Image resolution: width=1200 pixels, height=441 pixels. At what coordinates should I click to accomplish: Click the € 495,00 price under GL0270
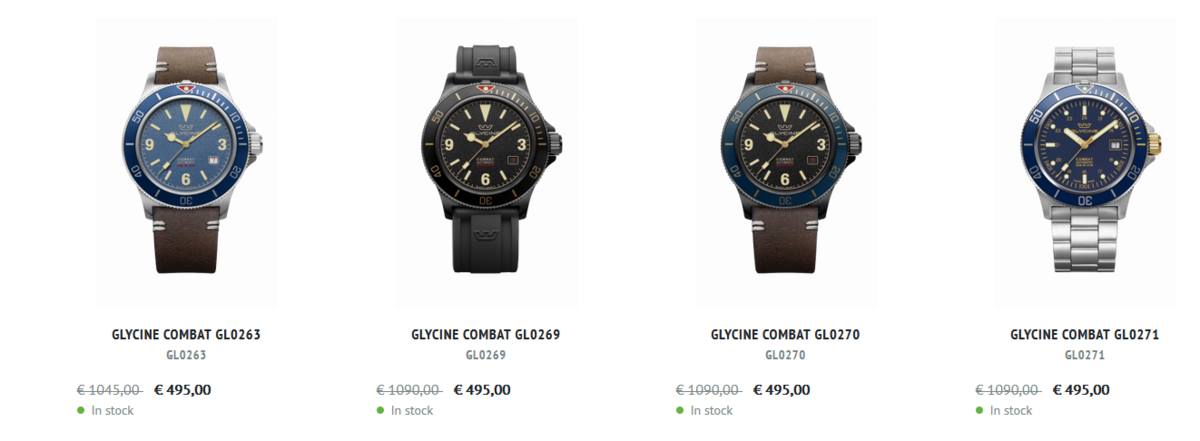pos(781,390)
